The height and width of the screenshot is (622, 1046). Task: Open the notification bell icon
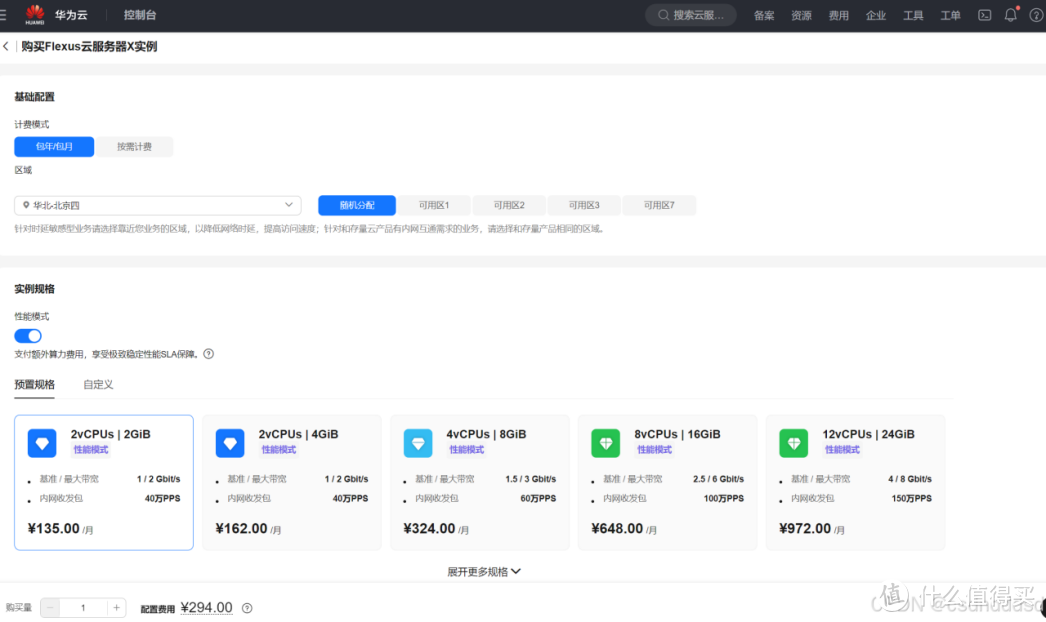[x=1009, y=14]
